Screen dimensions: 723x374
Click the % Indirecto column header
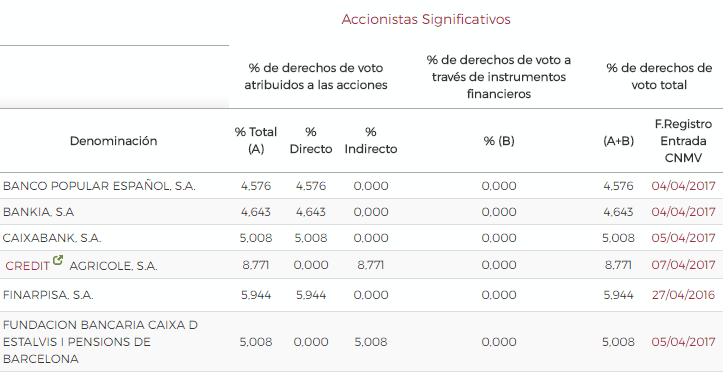pyautogui.click(x=371, y=141)
